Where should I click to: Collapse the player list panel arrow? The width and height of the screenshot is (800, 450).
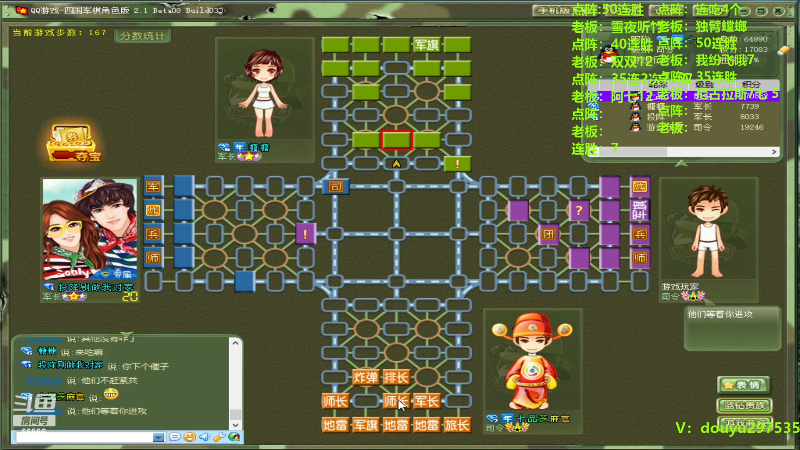[x=681, y=164]
